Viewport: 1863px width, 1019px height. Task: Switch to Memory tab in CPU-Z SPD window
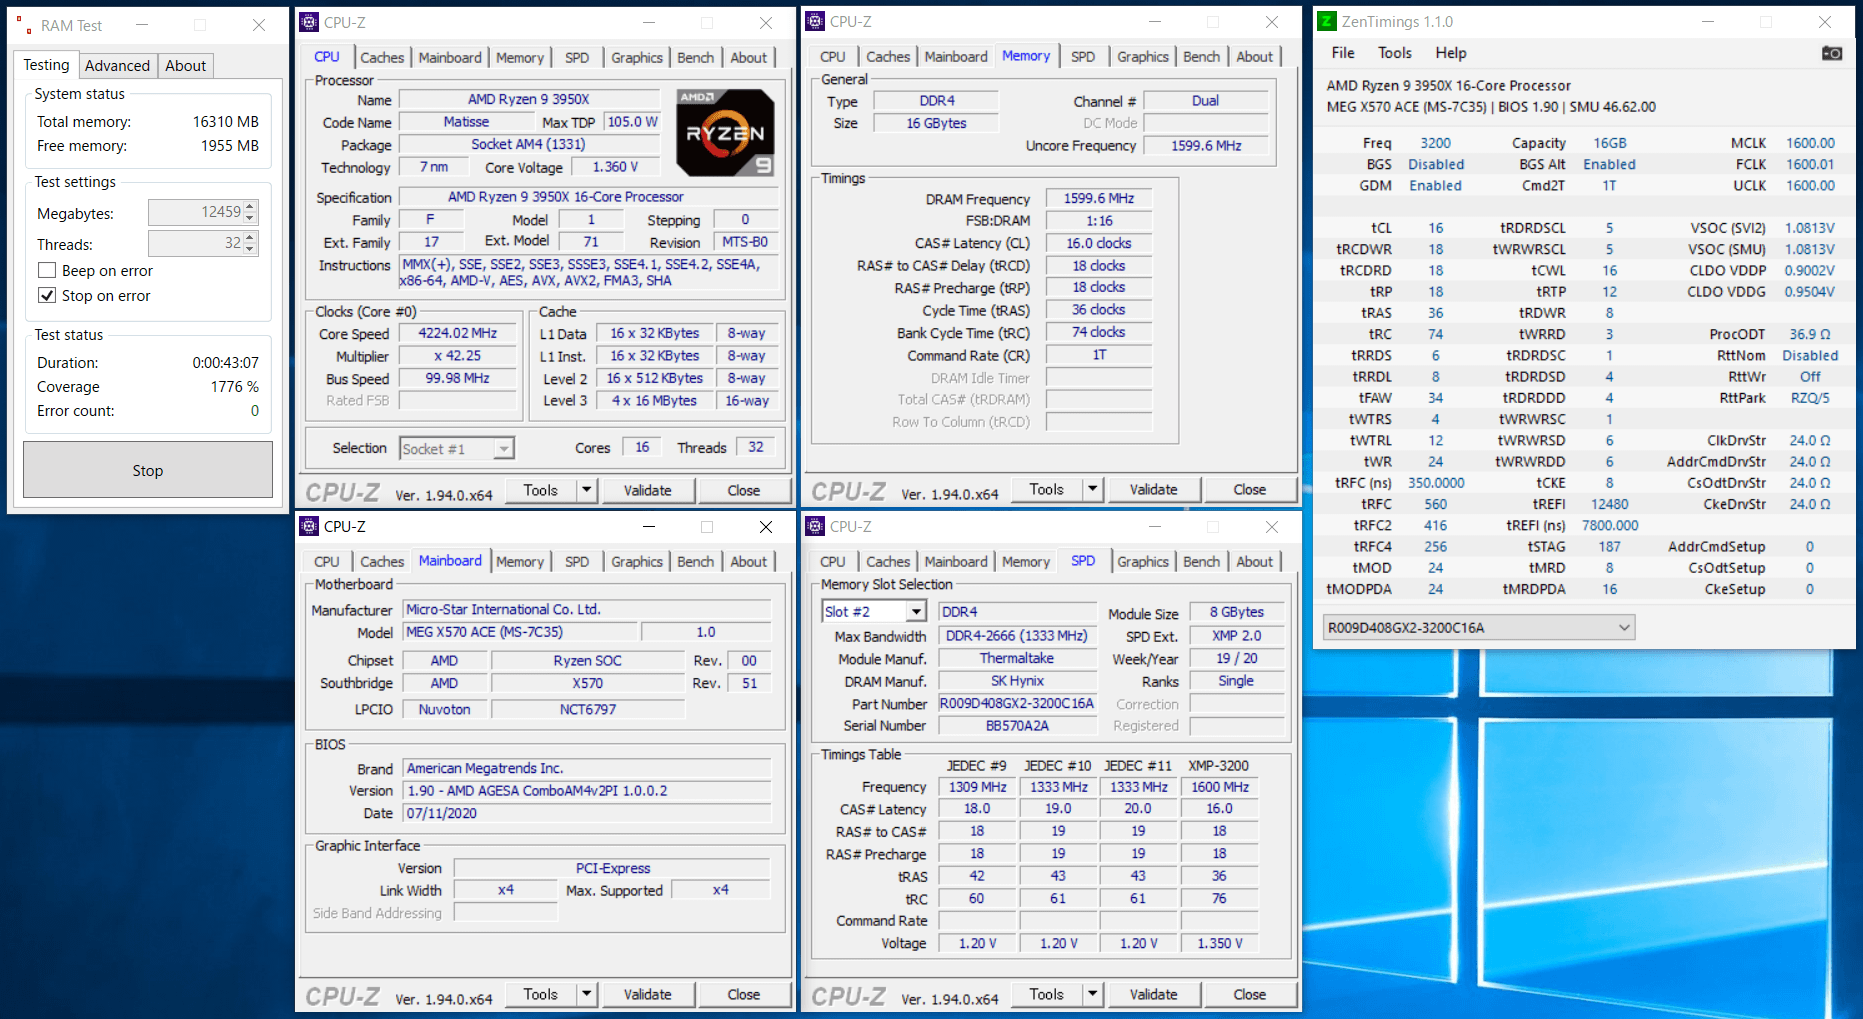(x=1026, y=562)
